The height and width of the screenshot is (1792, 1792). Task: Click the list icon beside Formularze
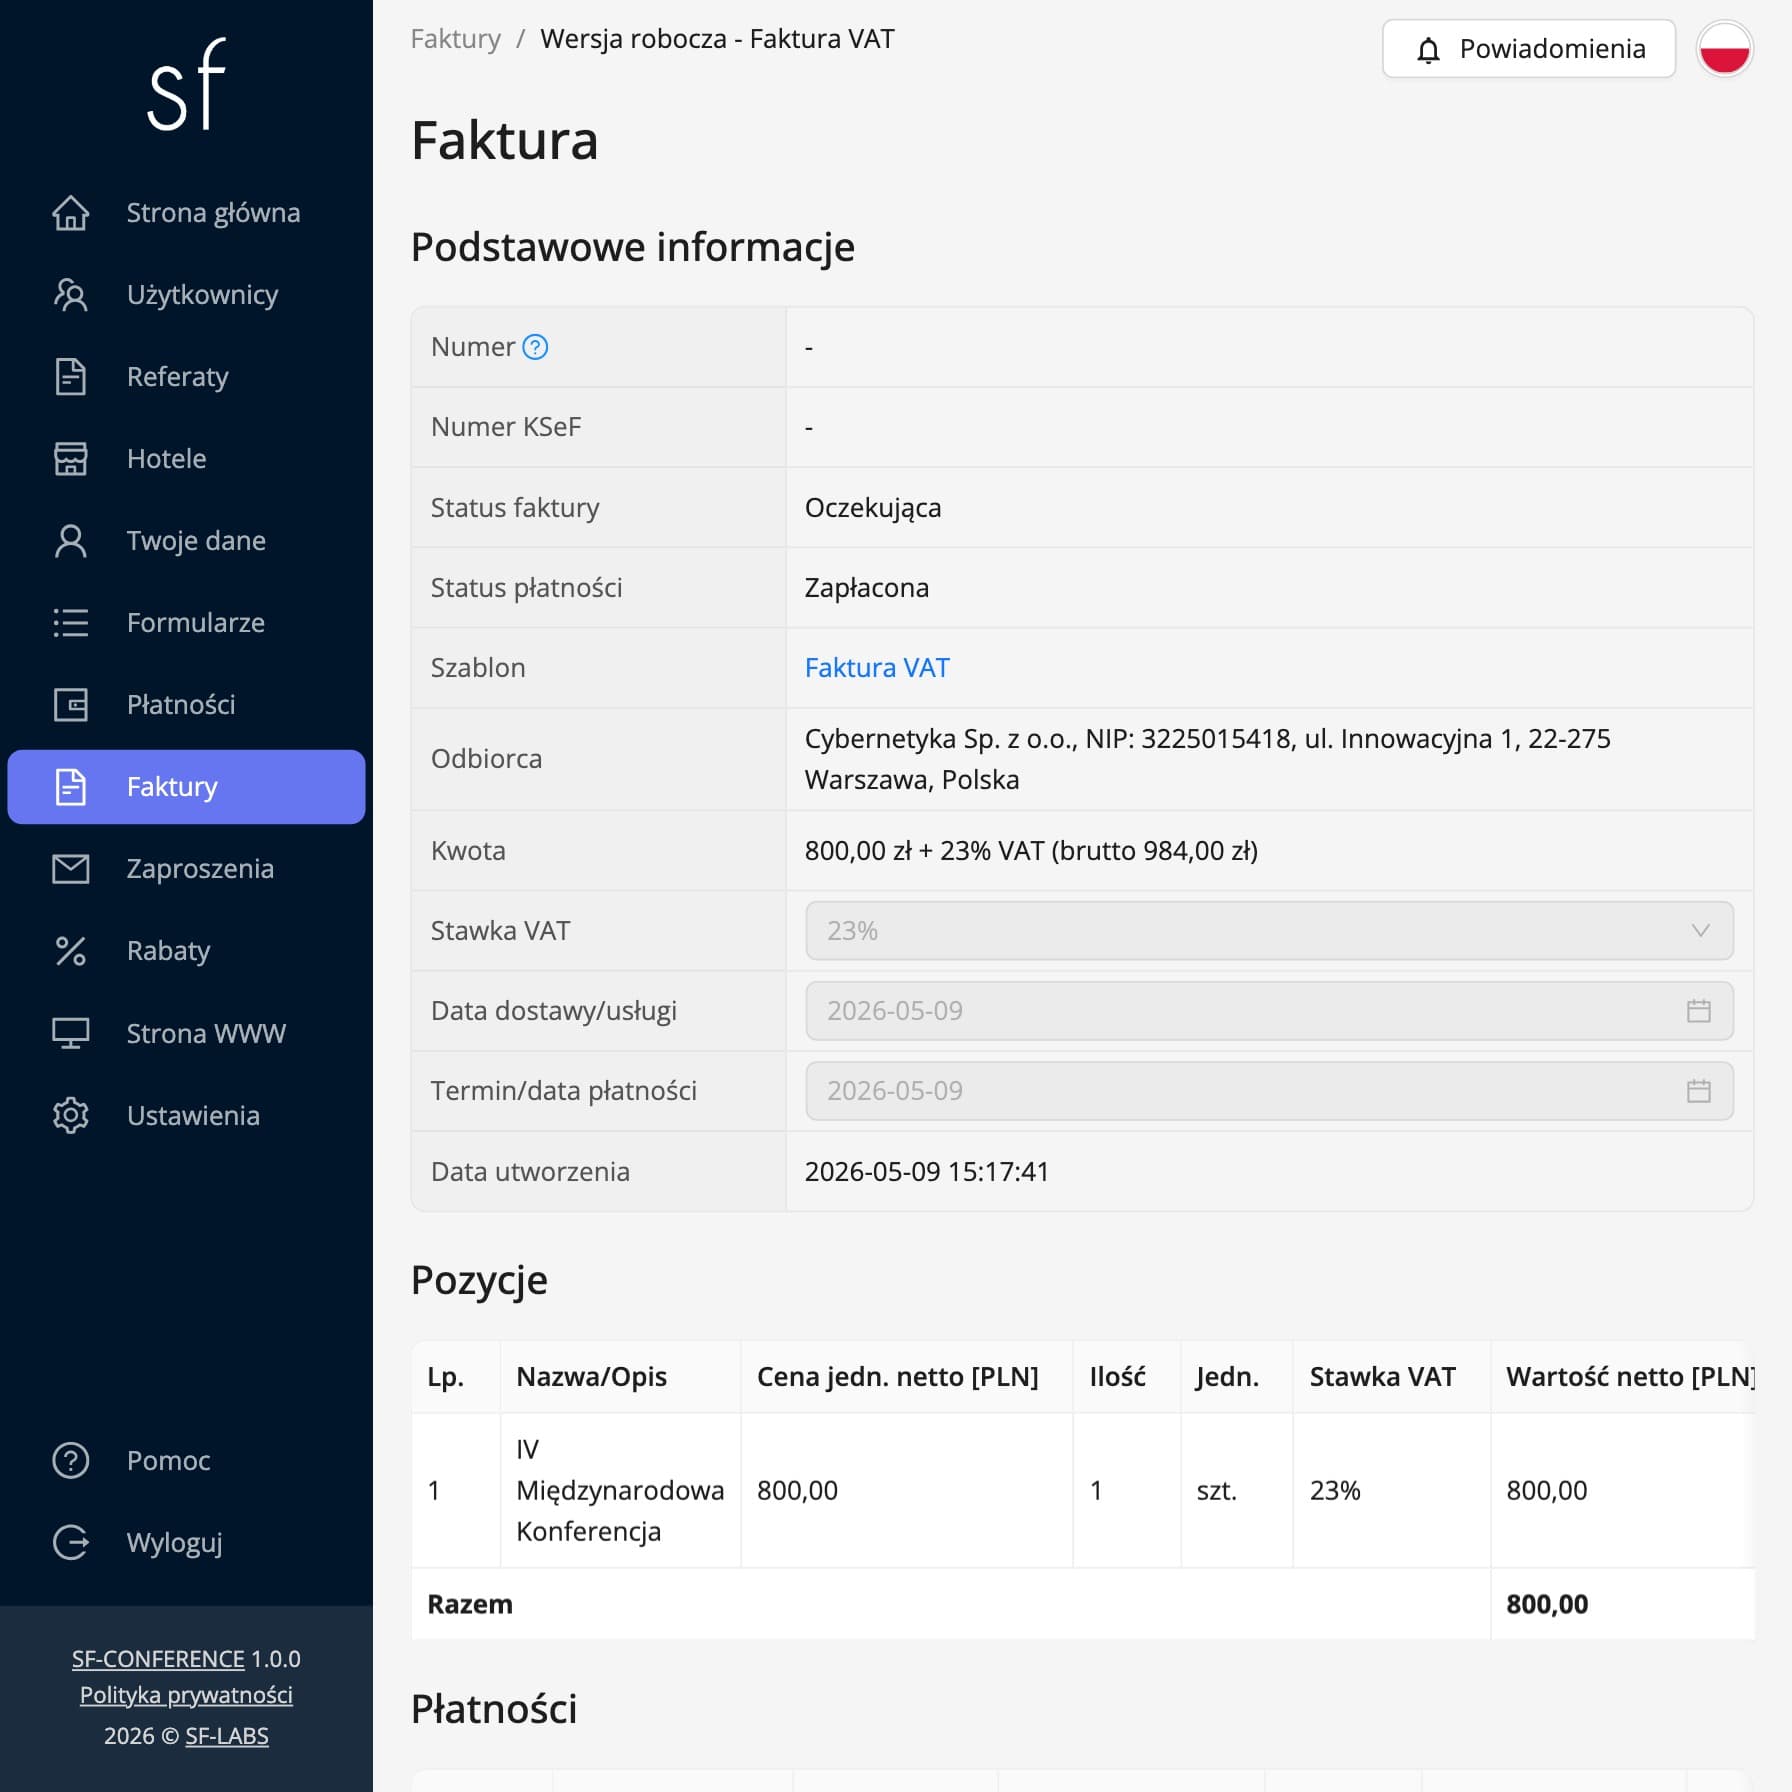pos(70,623)
